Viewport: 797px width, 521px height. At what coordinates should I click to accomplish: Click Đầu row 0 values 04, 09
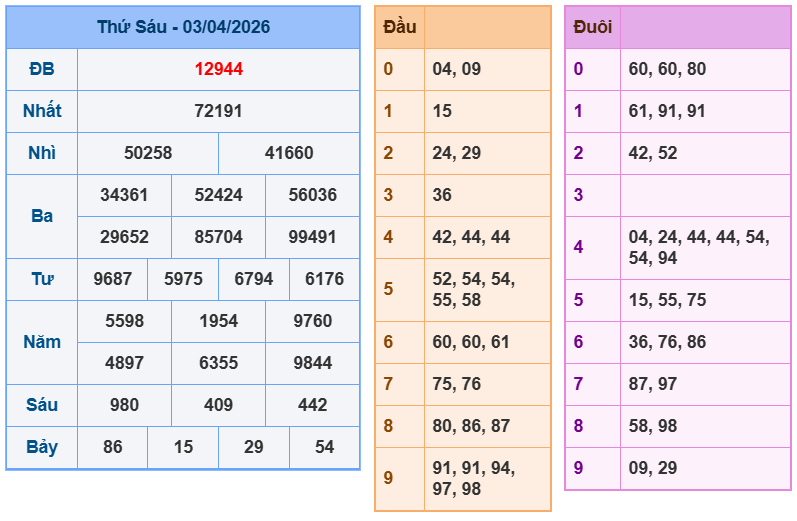[x=456, y=69]
